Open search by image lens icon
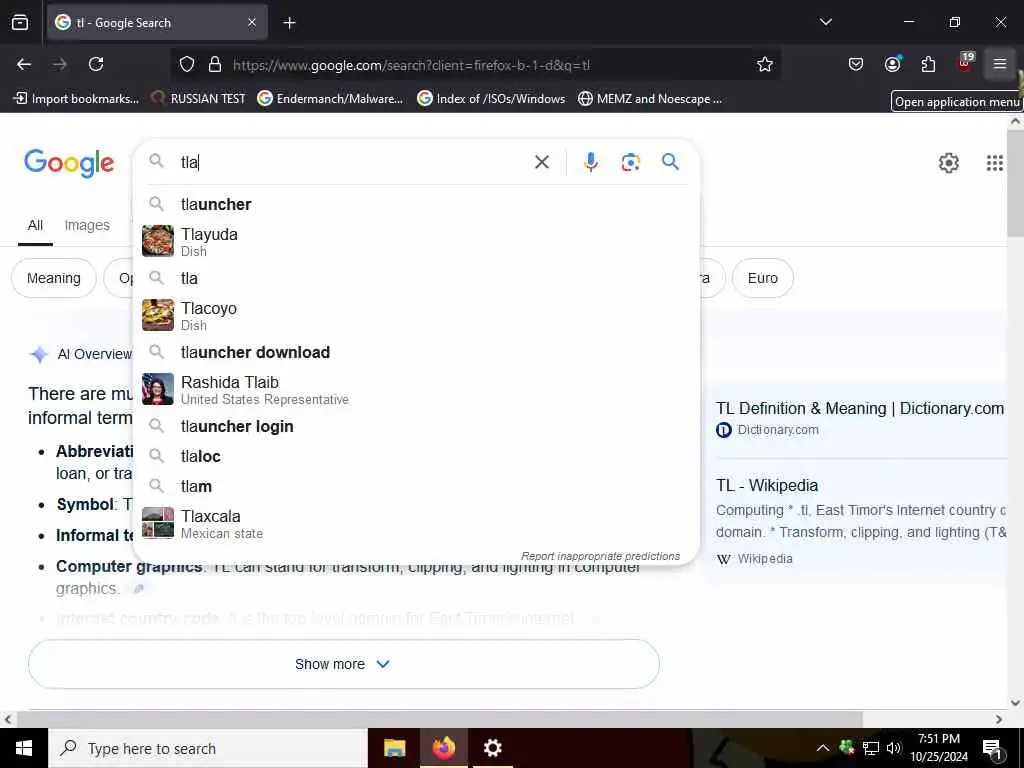The width and height of the screenshot is (1024, 768). click(630, 162)
